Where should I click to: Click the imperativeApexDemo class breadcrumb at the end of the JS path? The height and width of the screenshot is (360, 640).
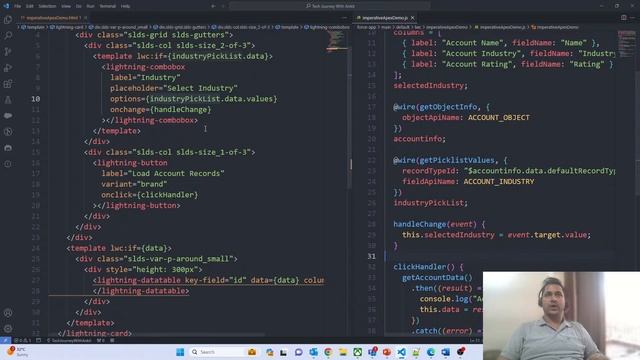555,27
